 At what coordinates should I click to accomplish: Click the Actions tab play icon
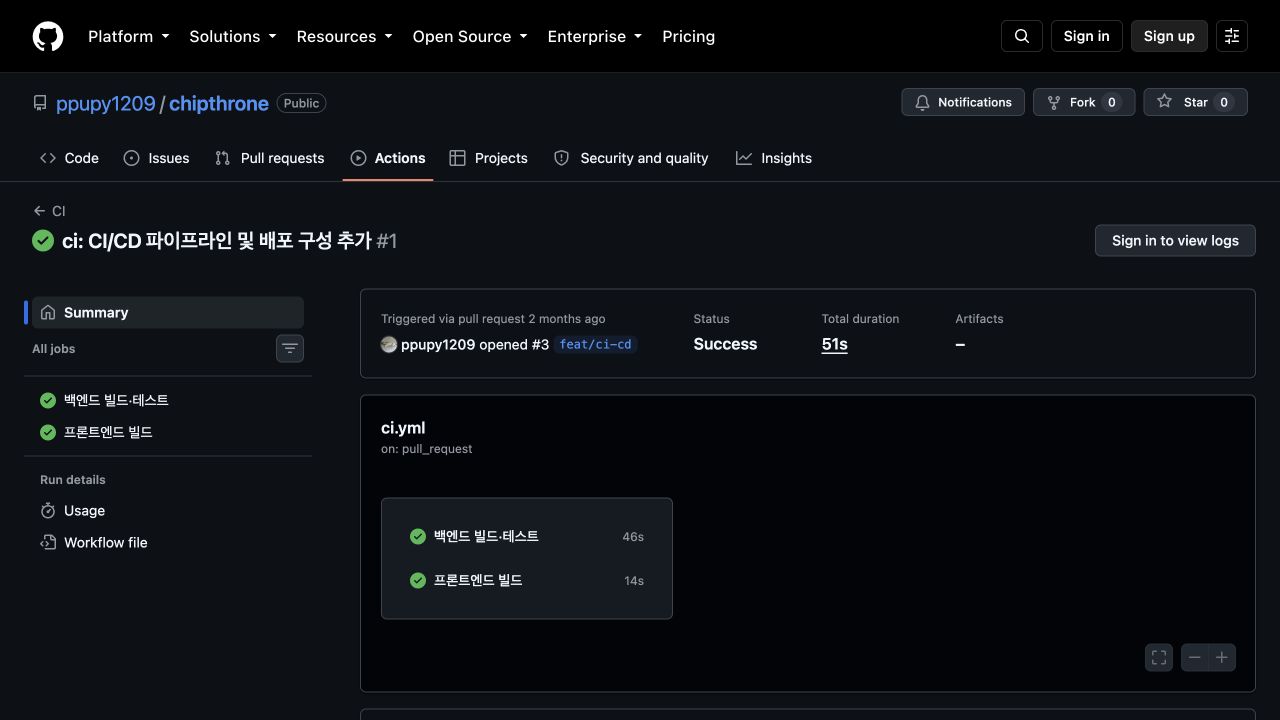tap(358, 158)
